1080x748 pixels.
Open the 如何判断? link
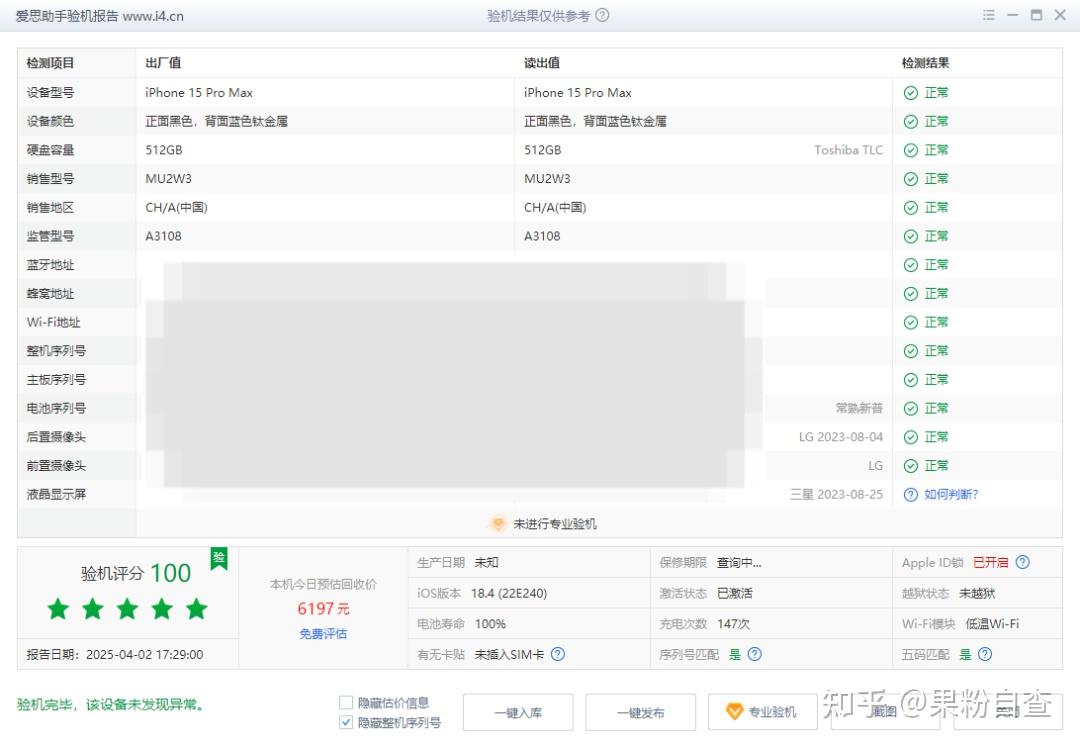tap(951, 494)
